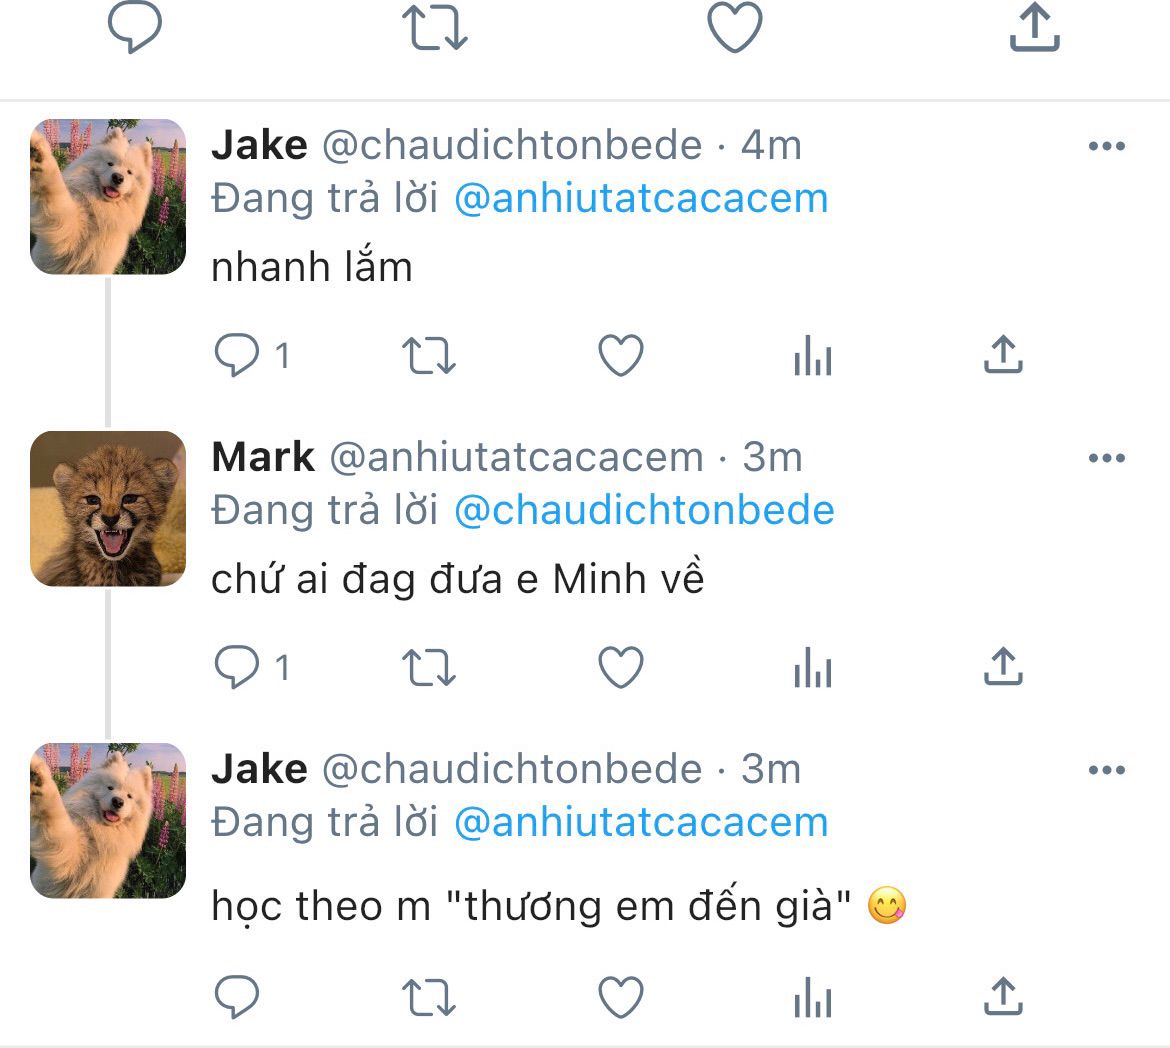View analytics for Jake's last tweet
The width and height of the screenshot is (1170, 1048).
[812, 997]
